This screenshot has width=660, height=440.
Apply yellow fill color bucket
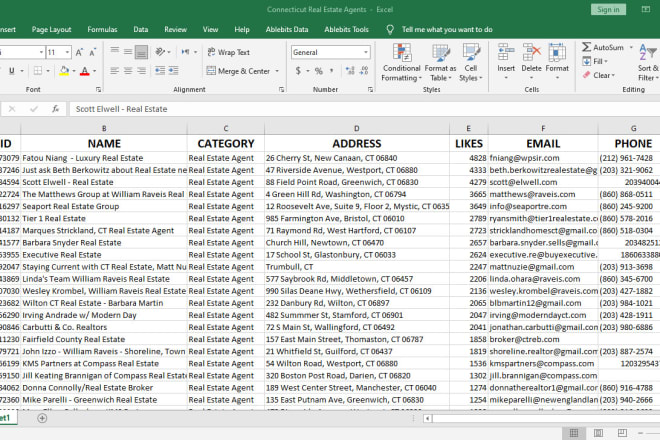64,71
